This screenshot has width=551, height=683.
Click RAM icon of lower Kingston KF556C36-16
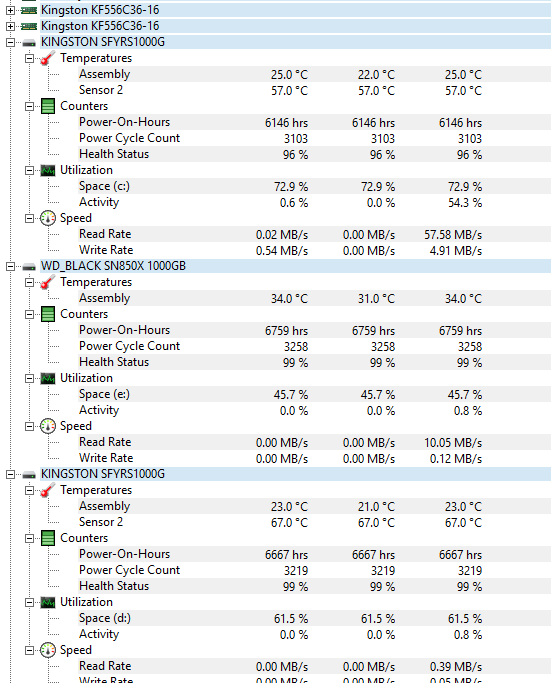[x=29, y=26]
